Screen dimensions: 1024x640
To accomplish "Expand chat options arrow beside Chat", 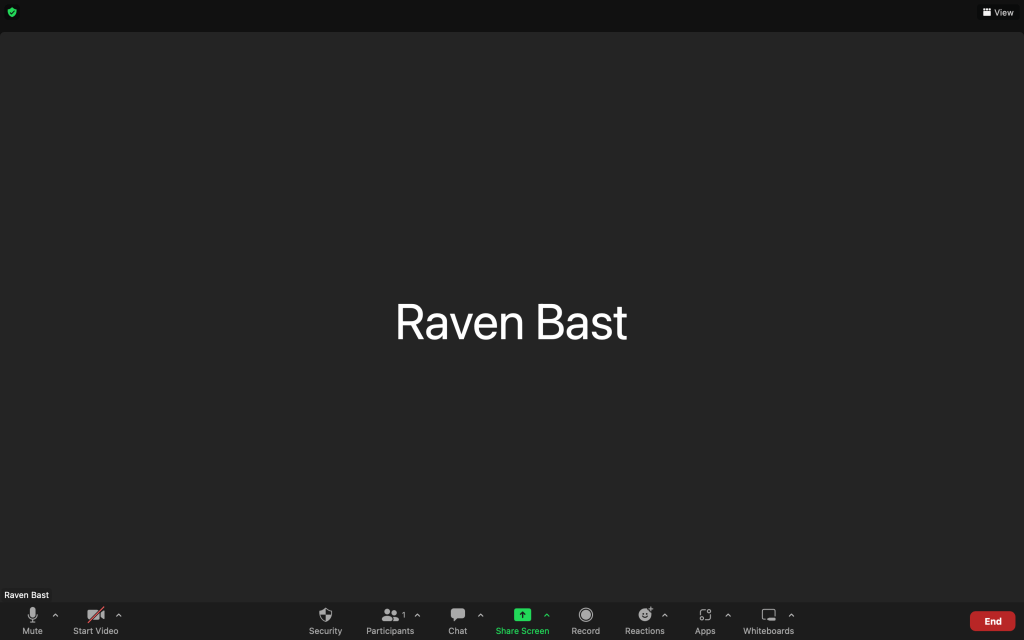I will point(480,615).
